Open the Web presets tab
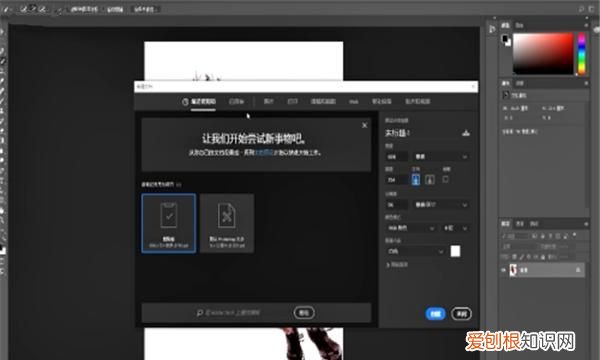600x360 pixels. click(x=354, y=101)
